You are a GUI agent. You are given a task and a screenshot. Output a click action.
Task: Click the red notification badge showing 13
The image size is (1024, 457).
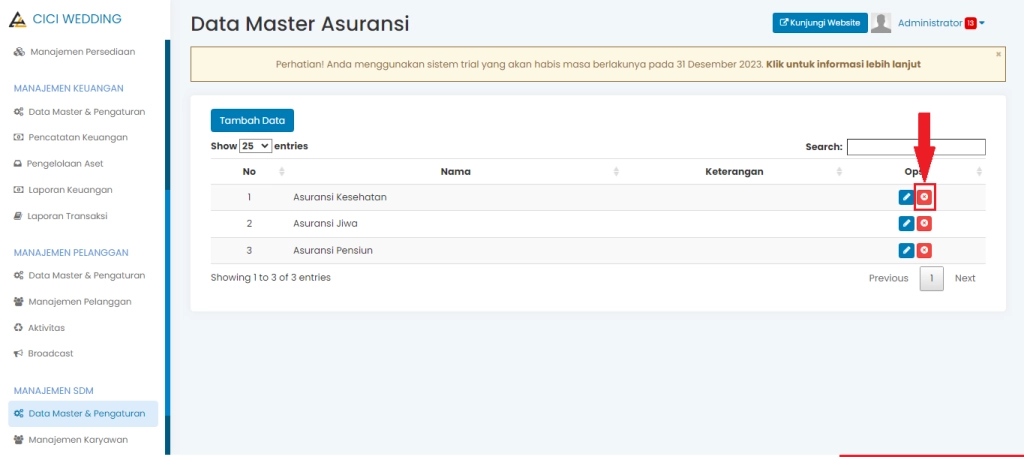click(x=970, y=23)
